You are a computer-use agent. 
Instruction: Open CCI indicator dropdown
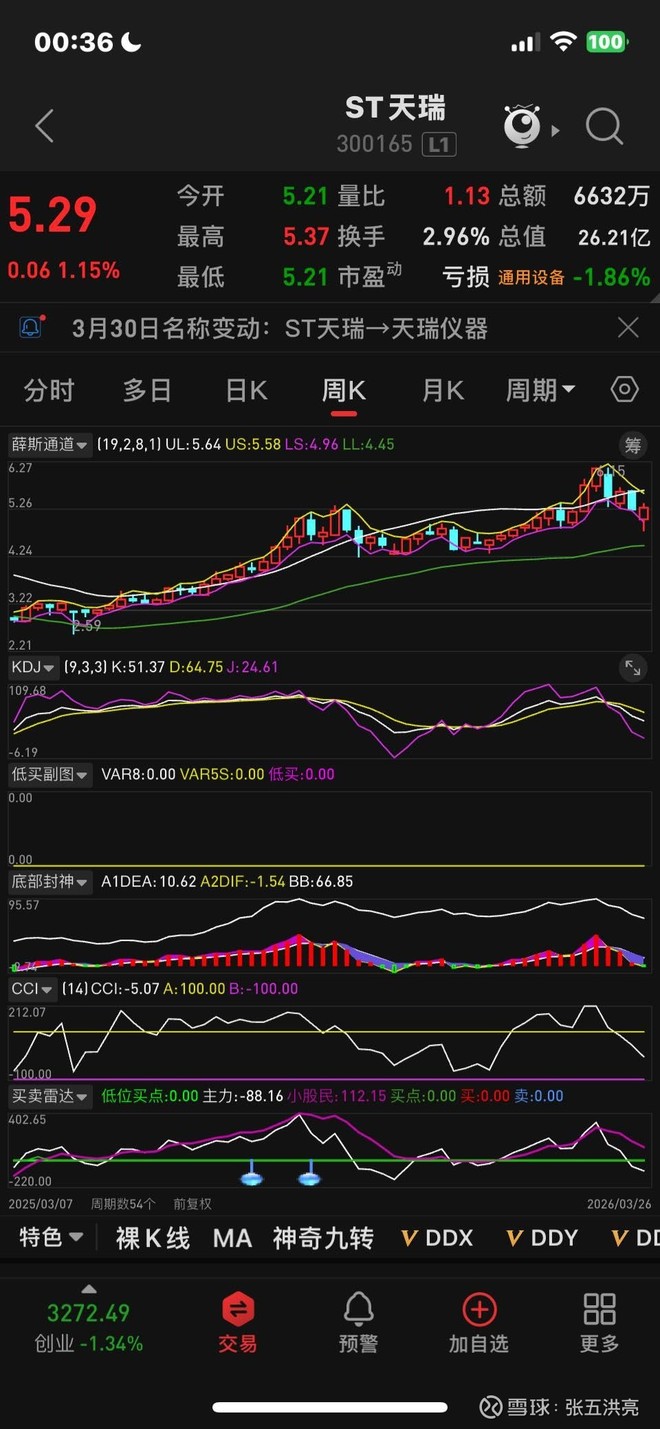click(31, 989)
